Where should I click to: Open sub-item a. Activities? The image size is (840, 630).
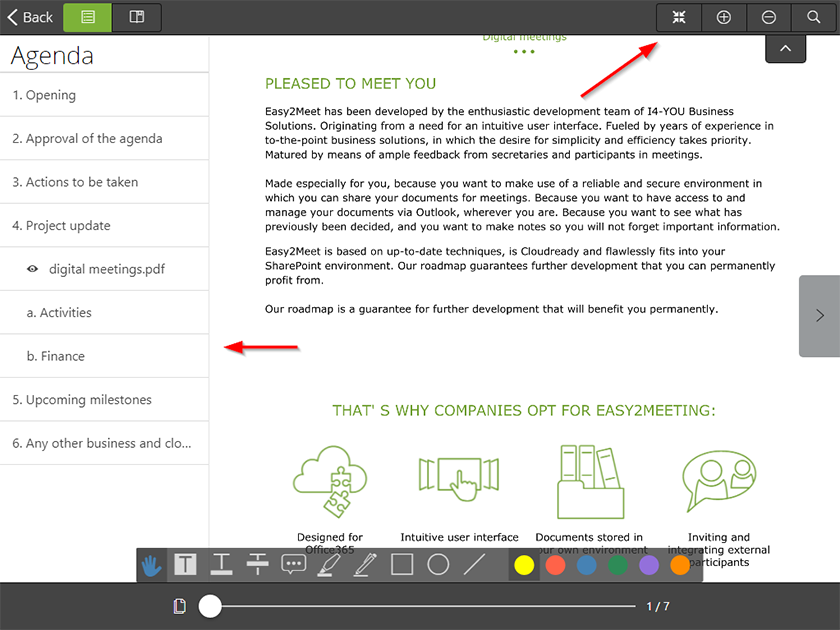104,312
